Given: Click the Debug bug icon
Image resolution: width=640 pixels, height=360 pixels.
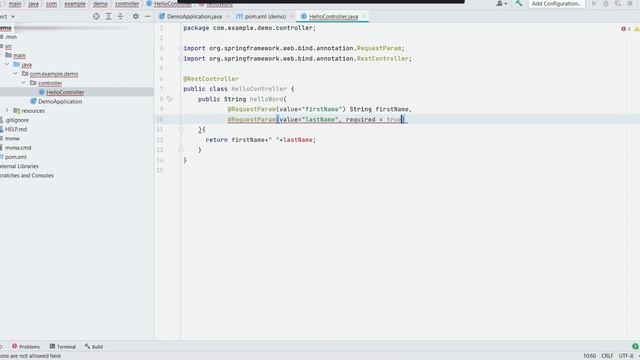Looking at the screenshot, I should pos(606,4).
